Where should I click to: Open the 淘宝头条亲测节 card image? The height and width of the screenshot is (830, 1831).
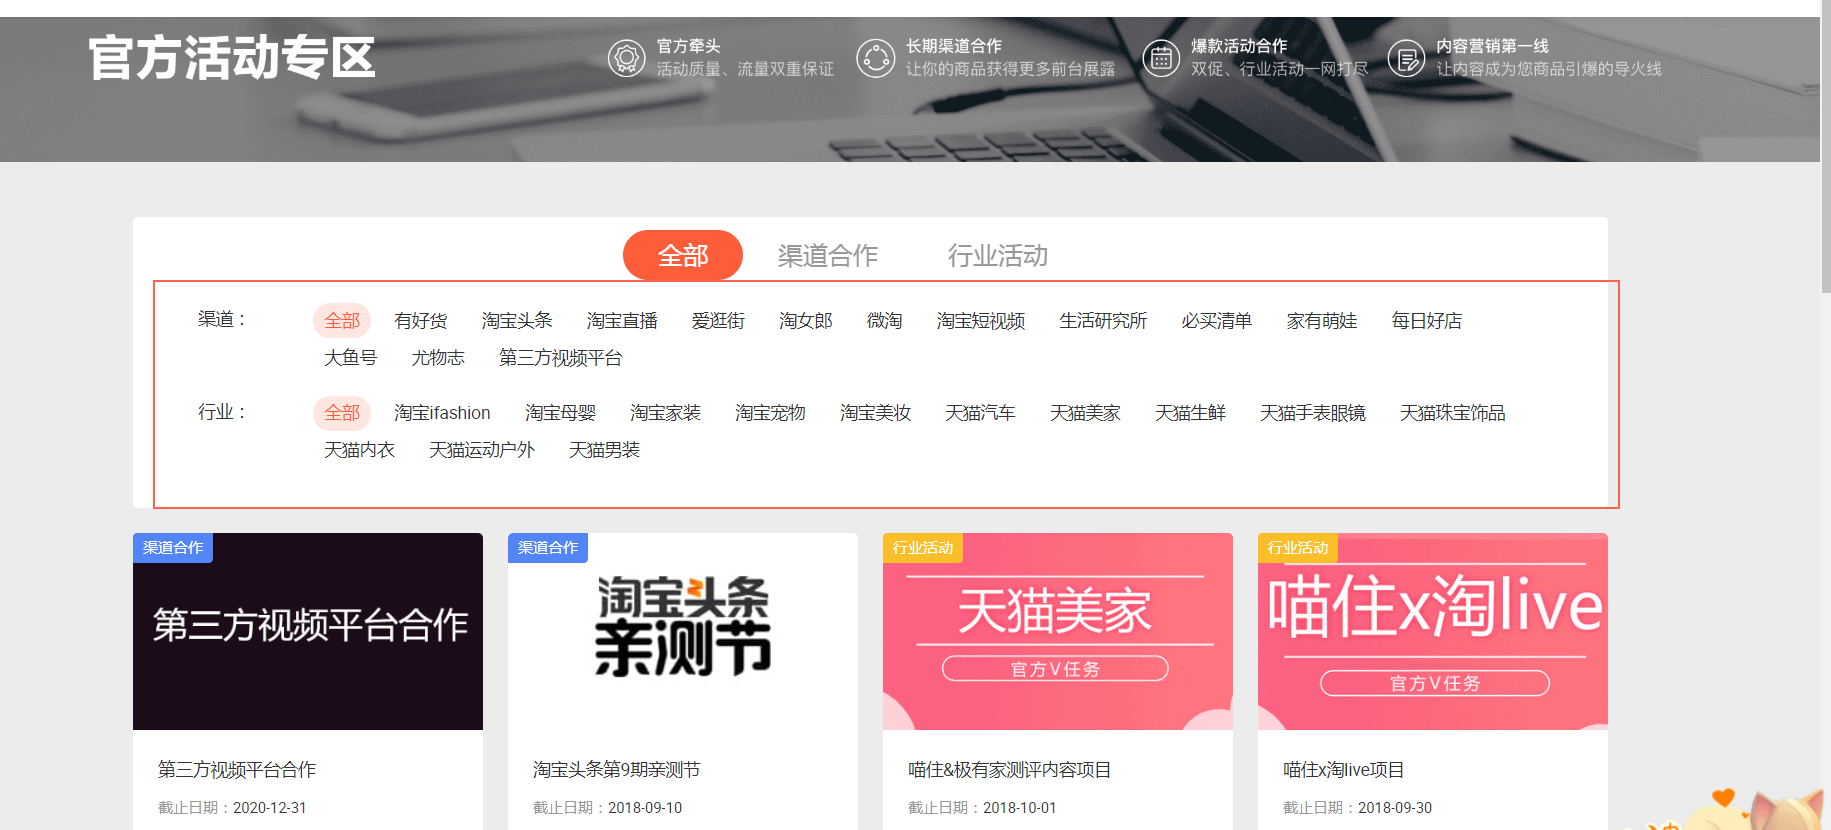[x=683, y=631]
